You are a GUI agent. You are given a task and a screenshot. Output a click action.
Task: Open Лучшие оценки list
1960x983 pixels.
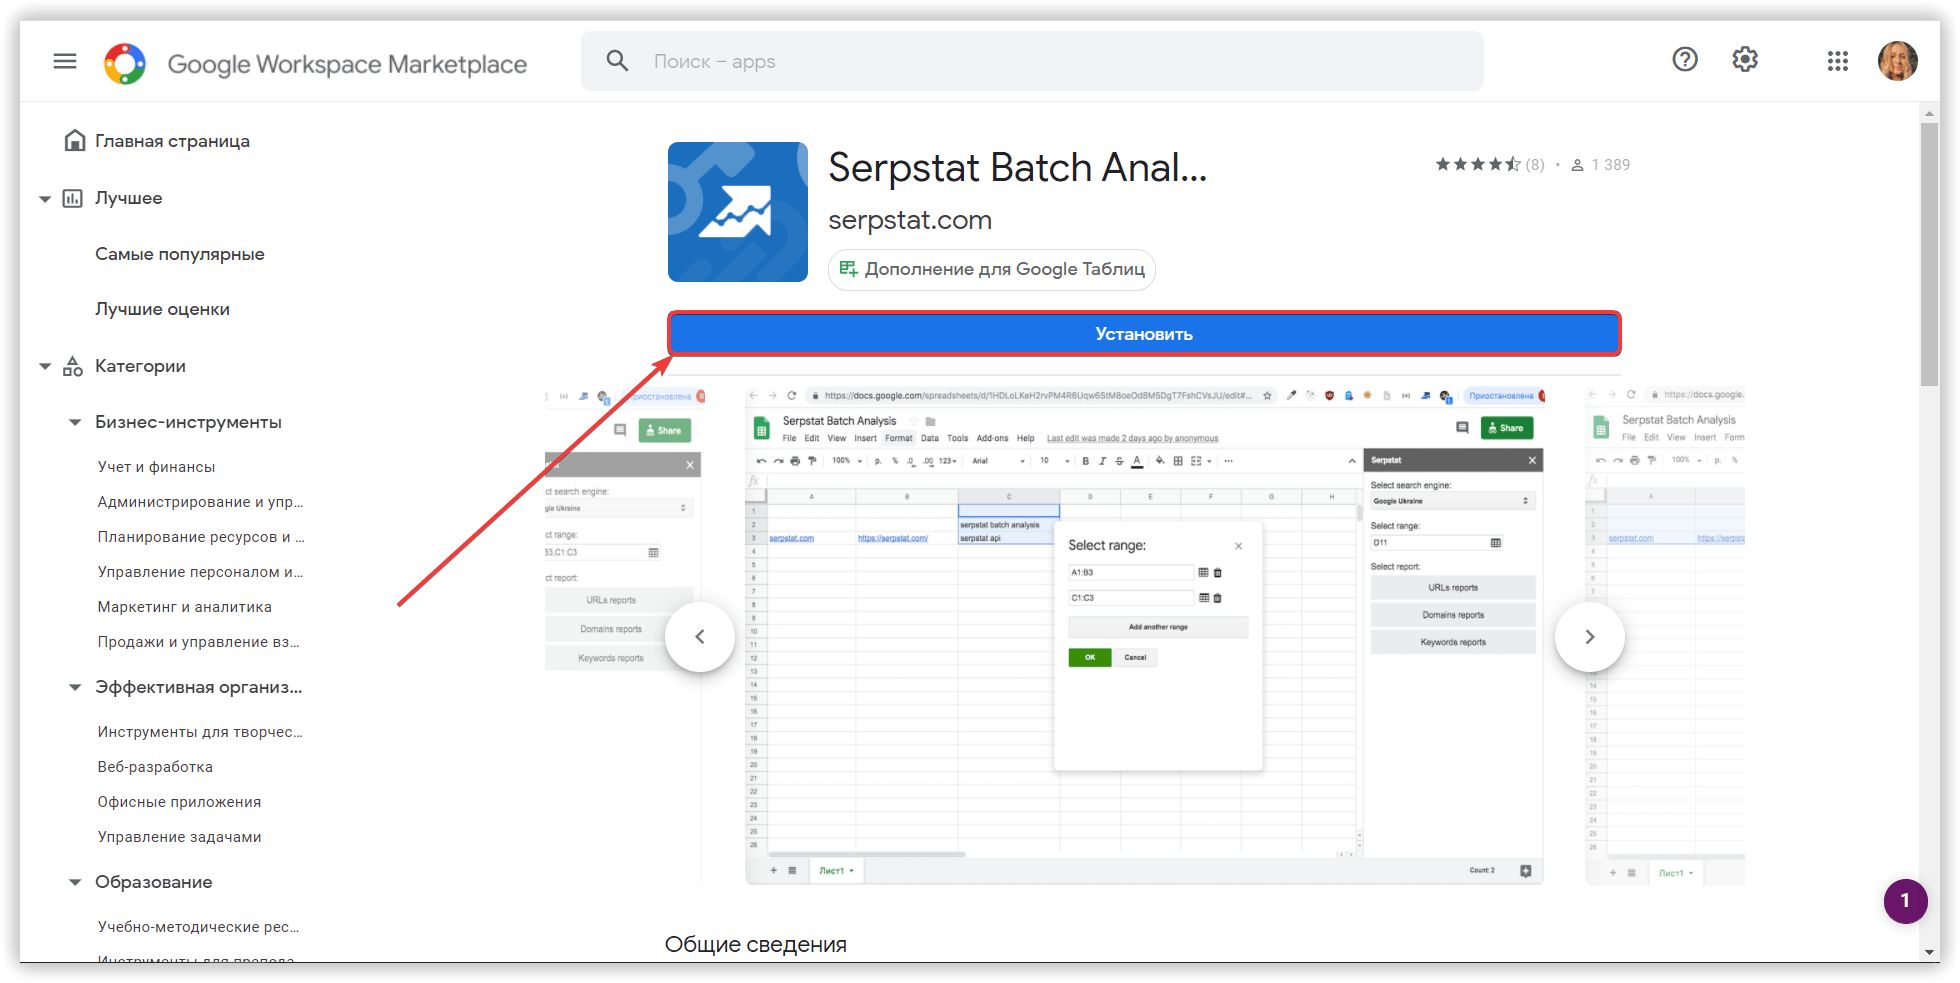[162, 309]
